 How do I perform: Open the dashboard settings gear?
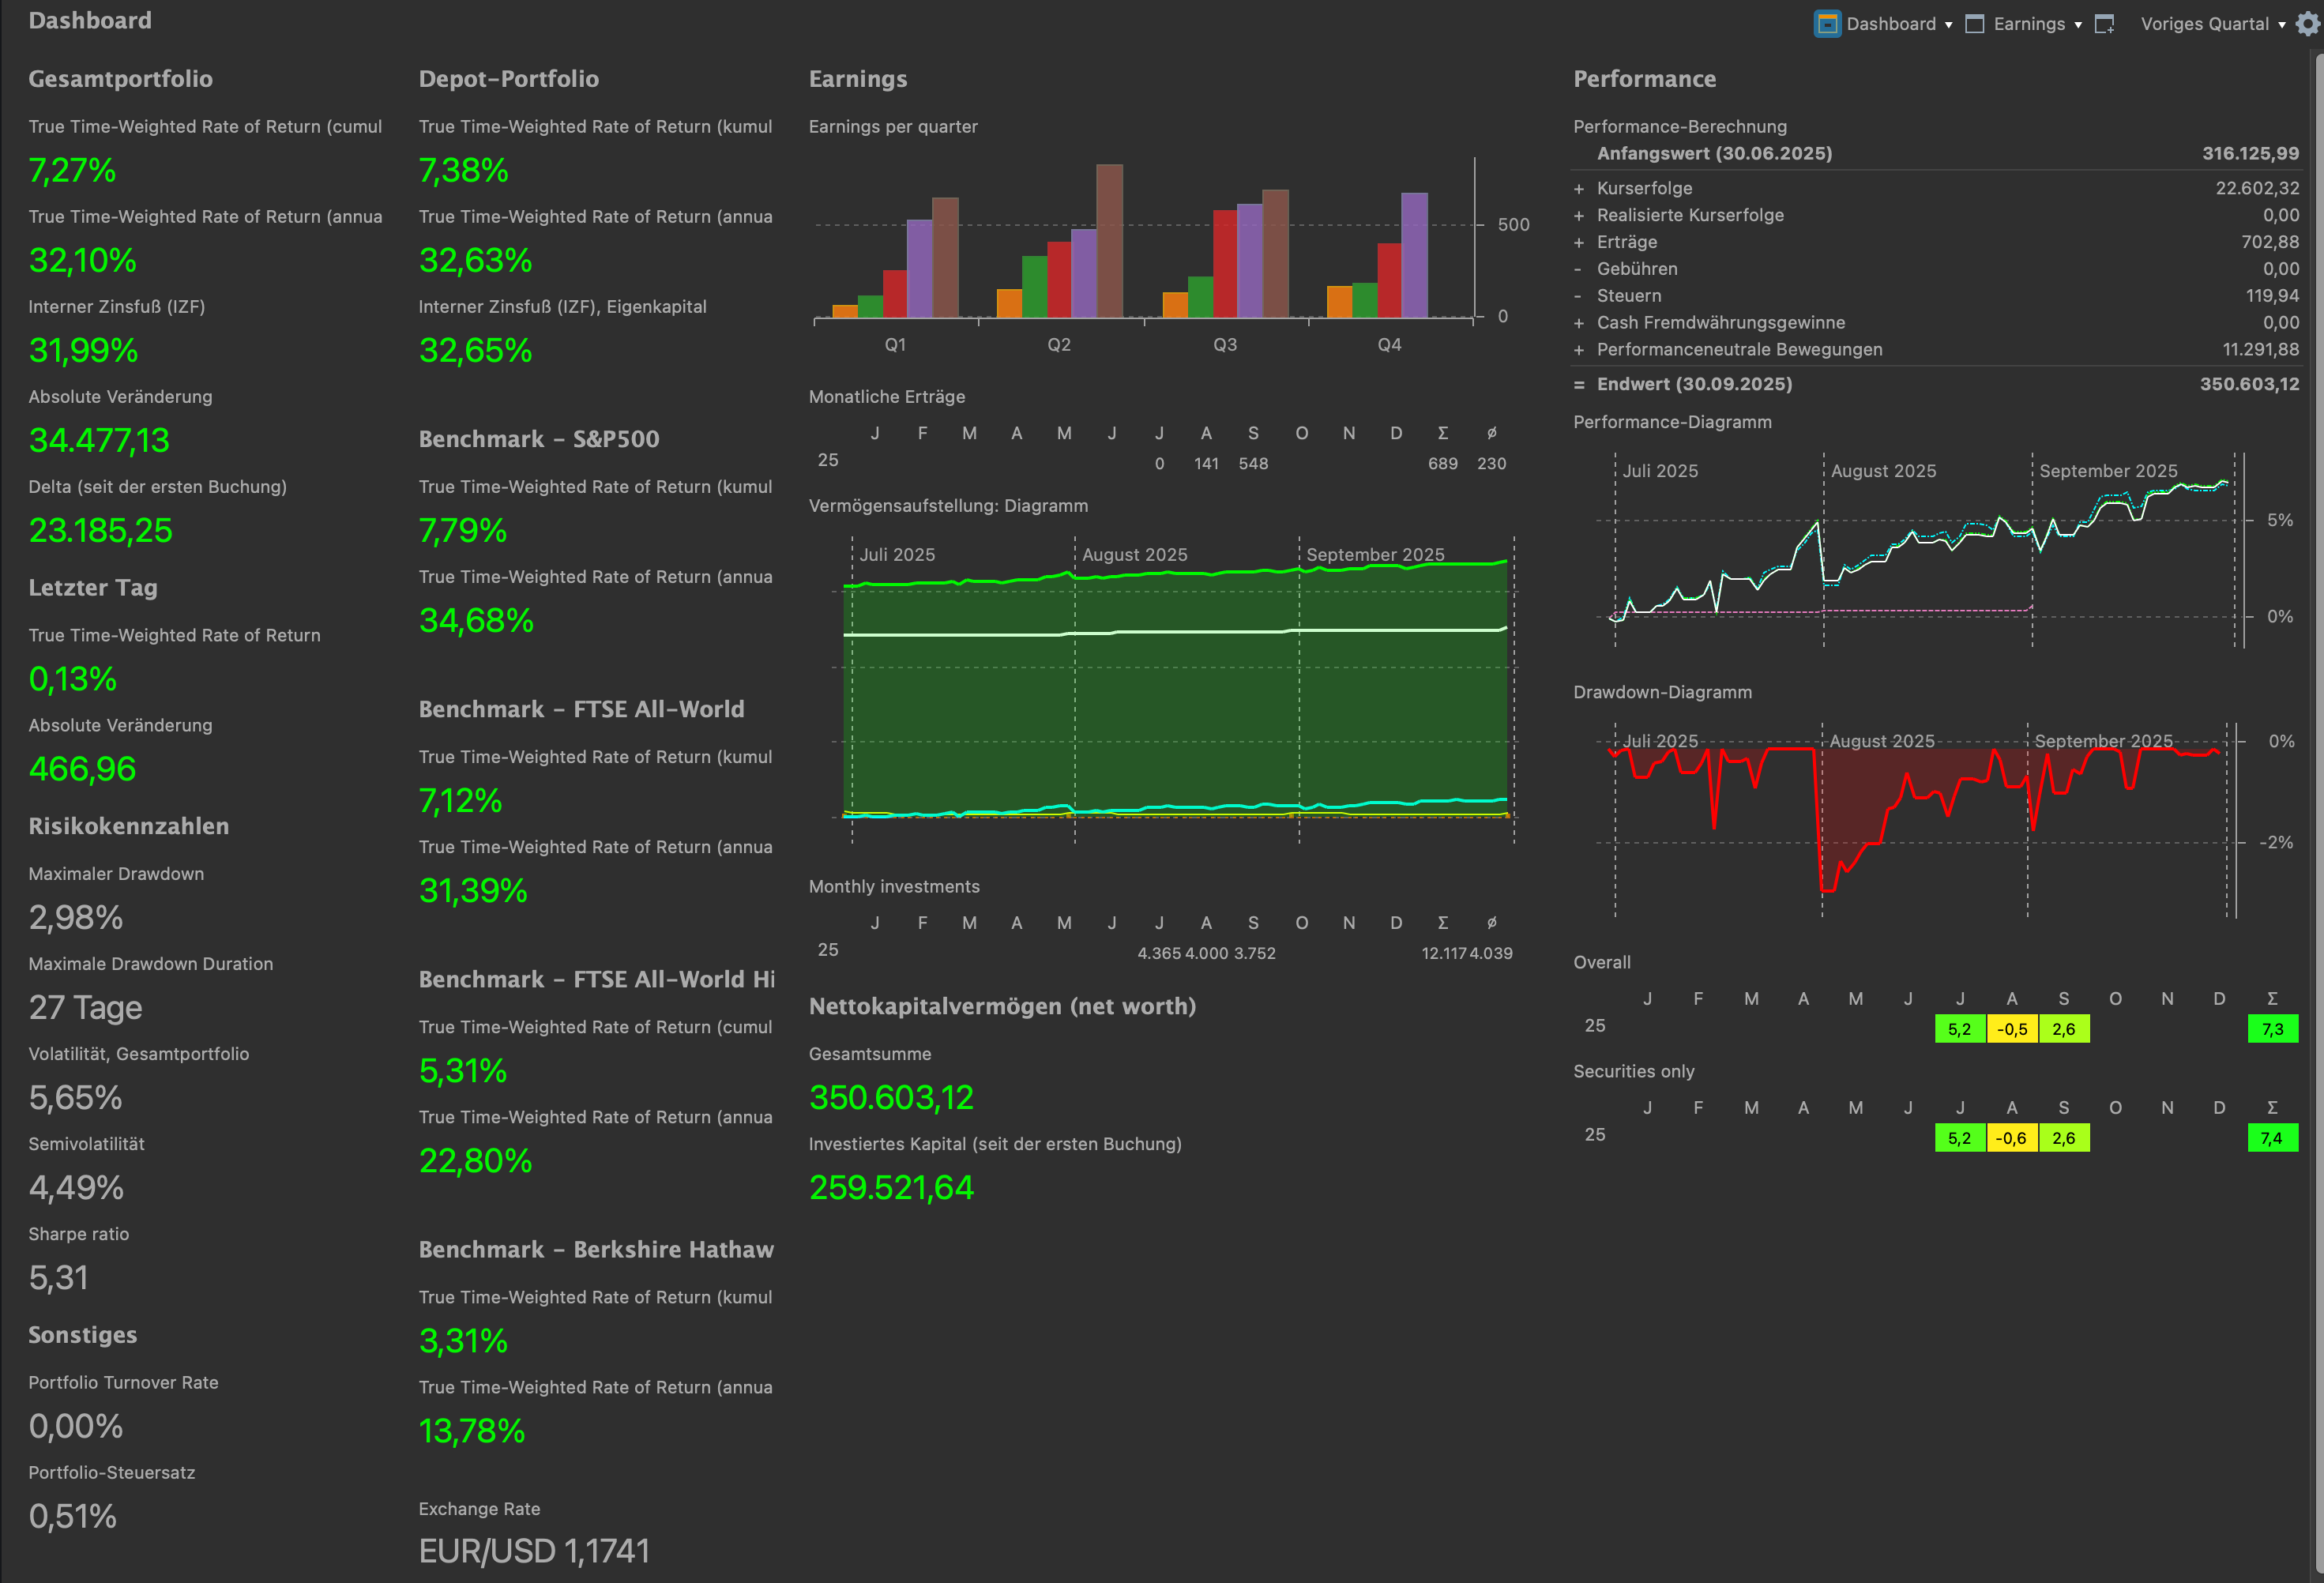[2308, 24]
